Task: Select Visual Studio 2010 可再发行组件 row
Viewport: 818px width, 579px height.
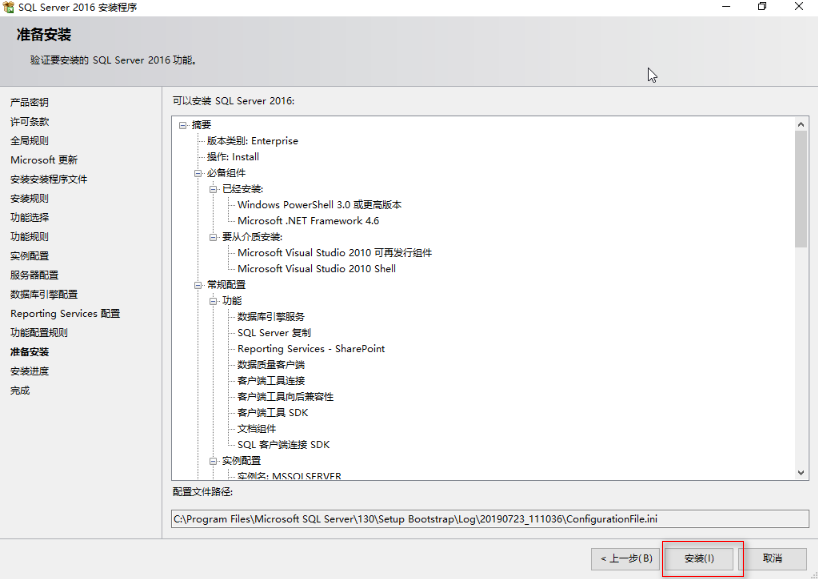Action: click(x=334, y=253)
